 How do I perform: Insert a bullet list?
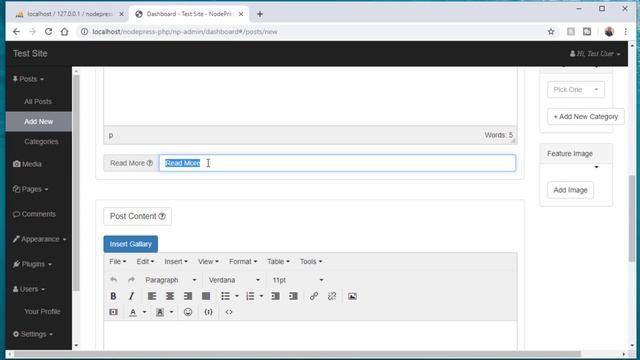tap(225, 296)
